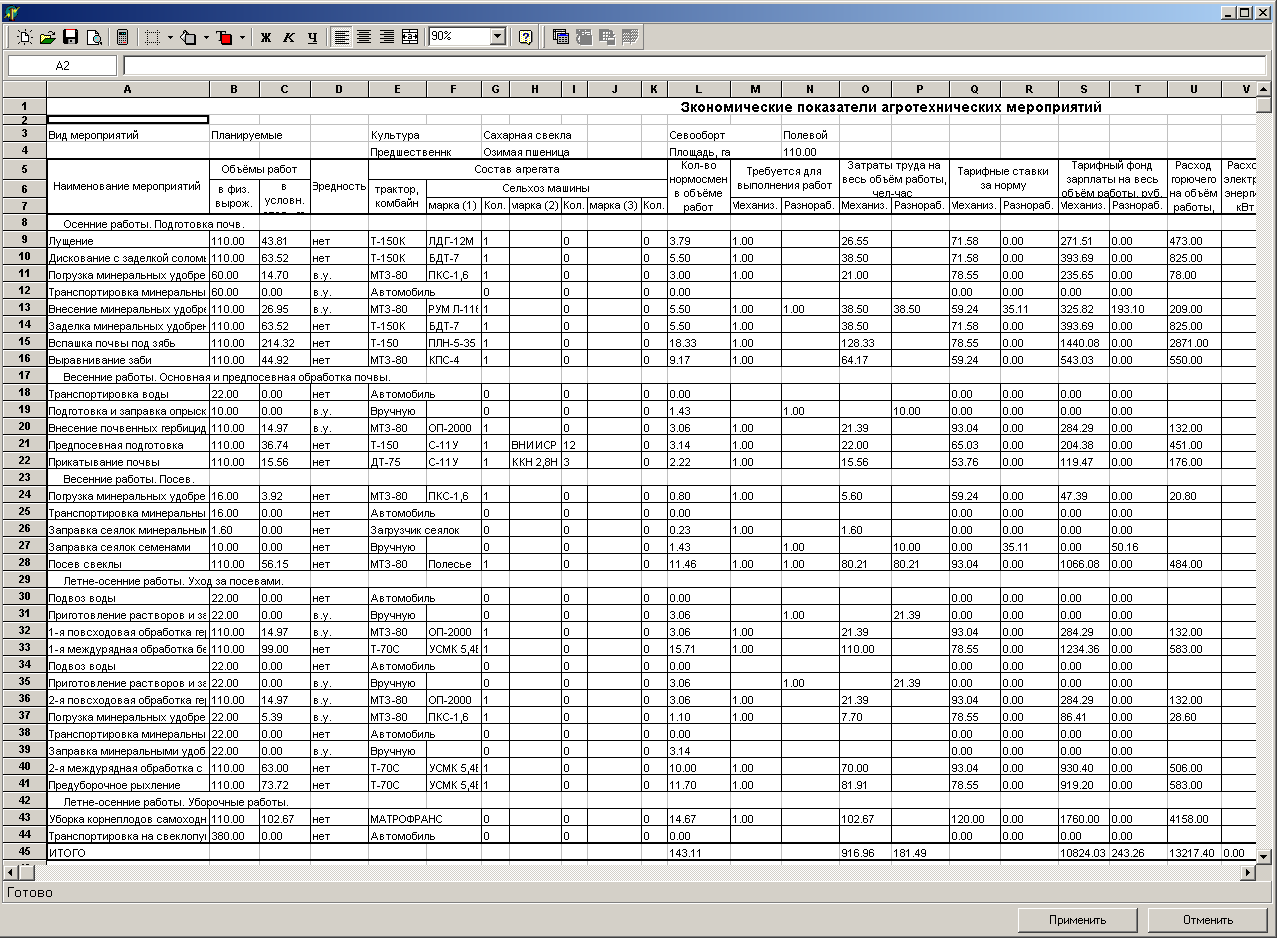Select row 45 header

(23, 852)
